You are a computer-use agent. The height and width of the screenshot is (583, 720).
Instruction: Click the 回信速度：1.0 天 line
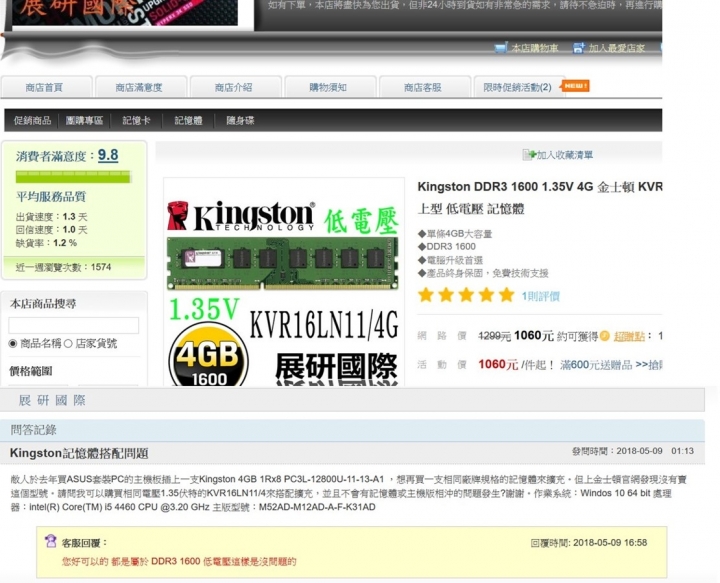coord(51,230)
